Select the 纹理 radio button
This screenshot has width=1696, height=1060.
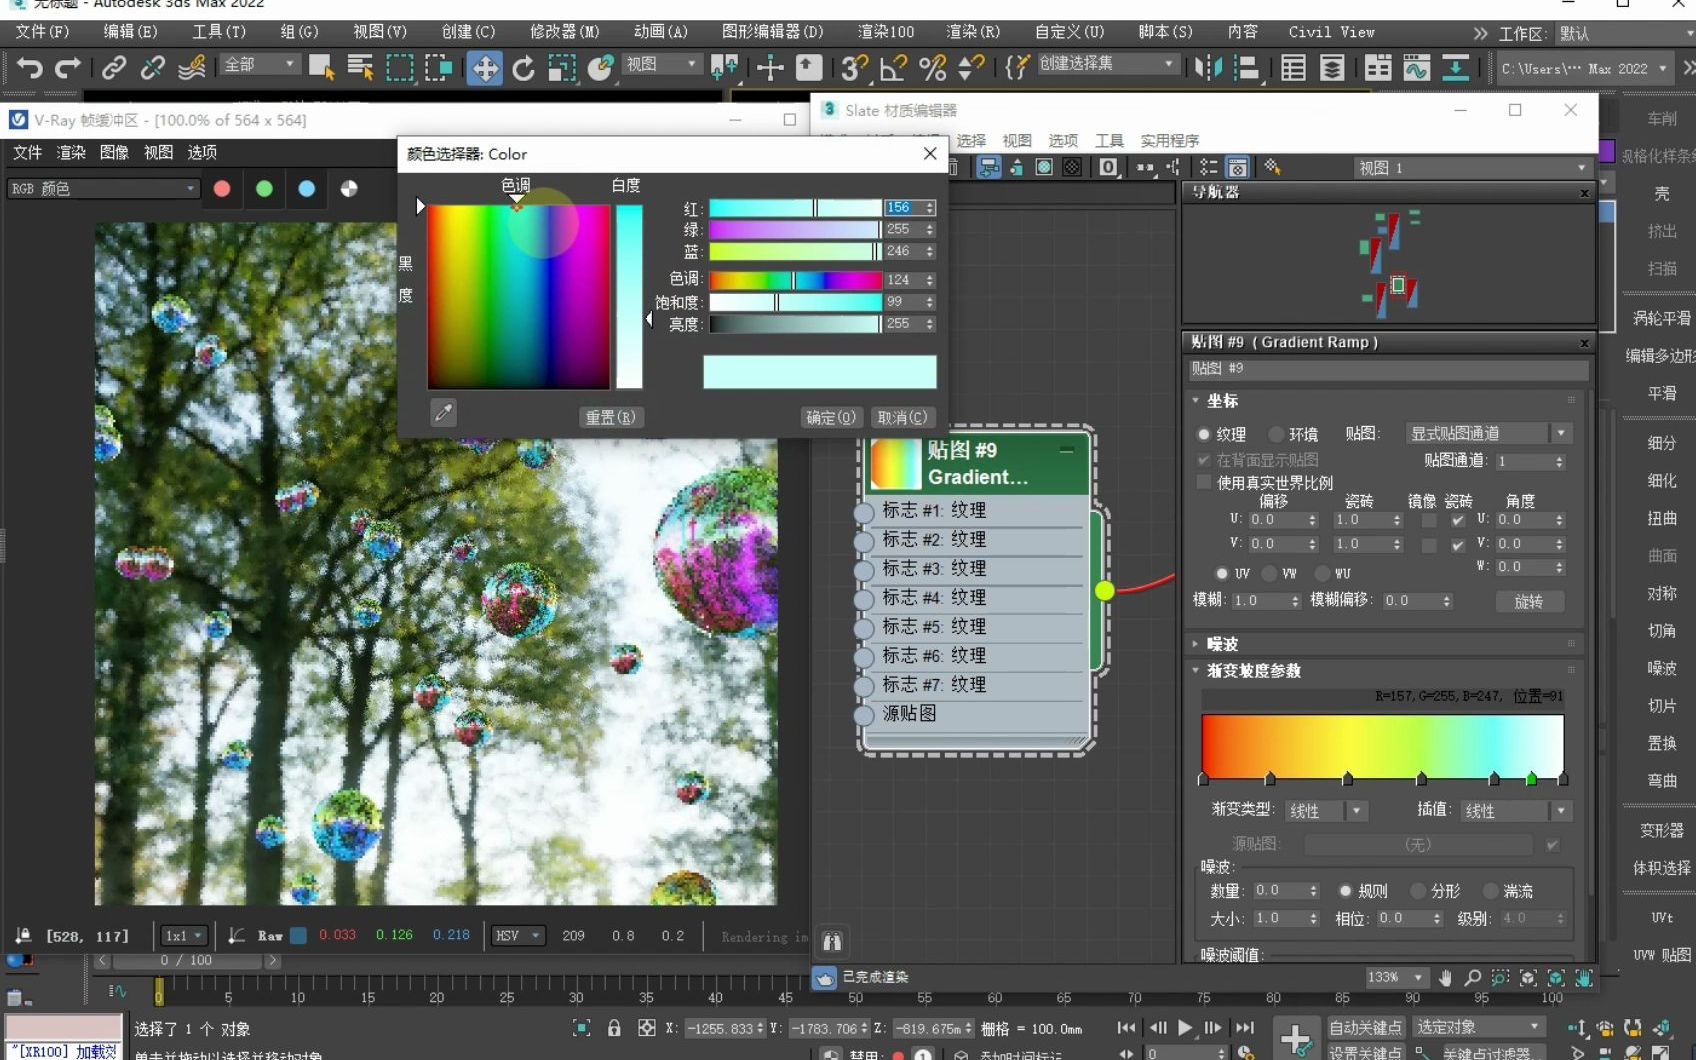tap(1204, 434)
